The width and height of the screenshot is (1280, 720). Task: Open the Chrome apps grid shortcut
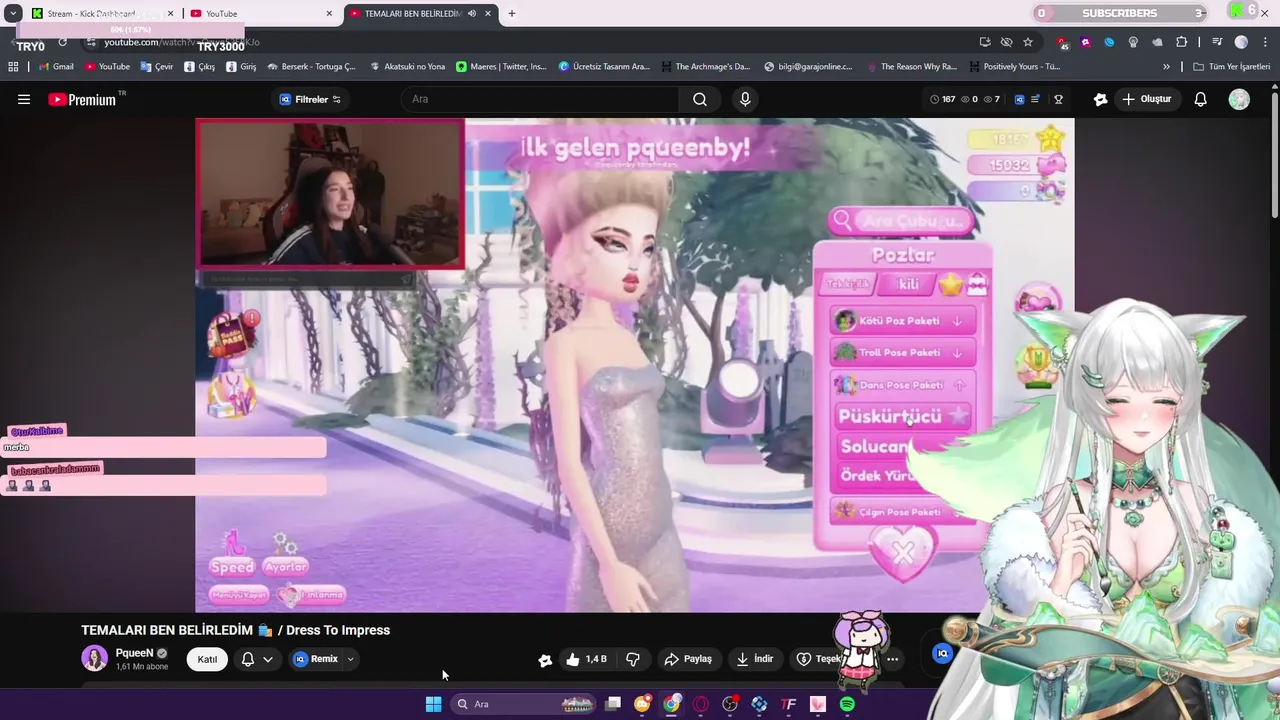[13, 67]
